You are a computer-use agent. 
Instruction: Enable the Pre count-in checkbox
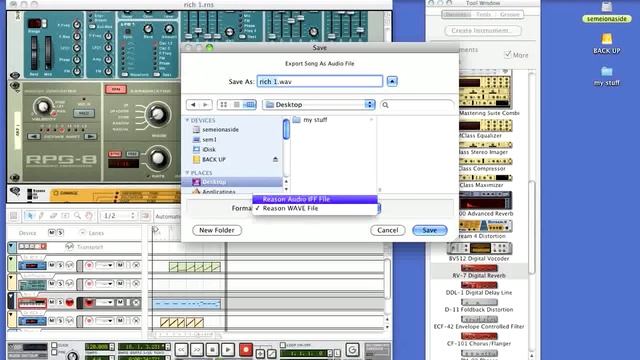coord(54,352)
